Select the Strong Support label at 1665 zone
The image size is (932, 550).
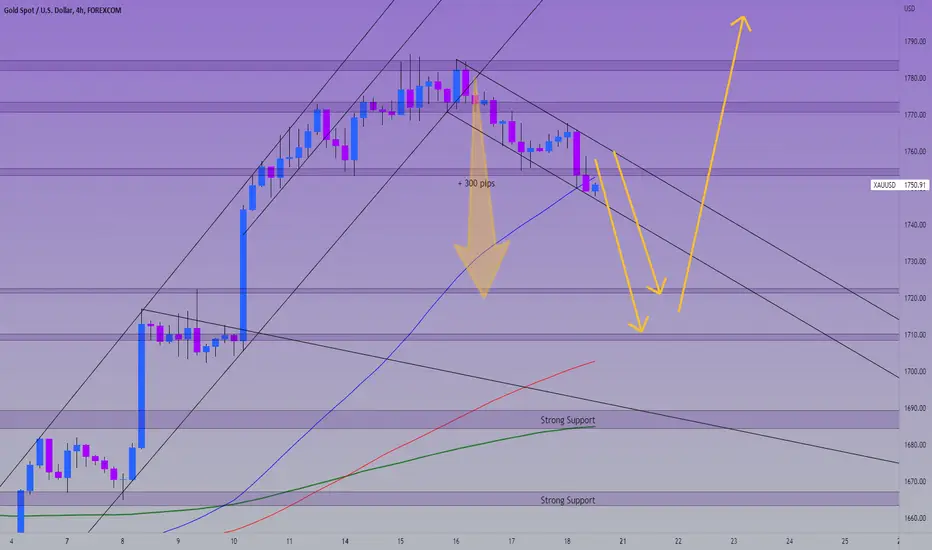tap(568, 500)
